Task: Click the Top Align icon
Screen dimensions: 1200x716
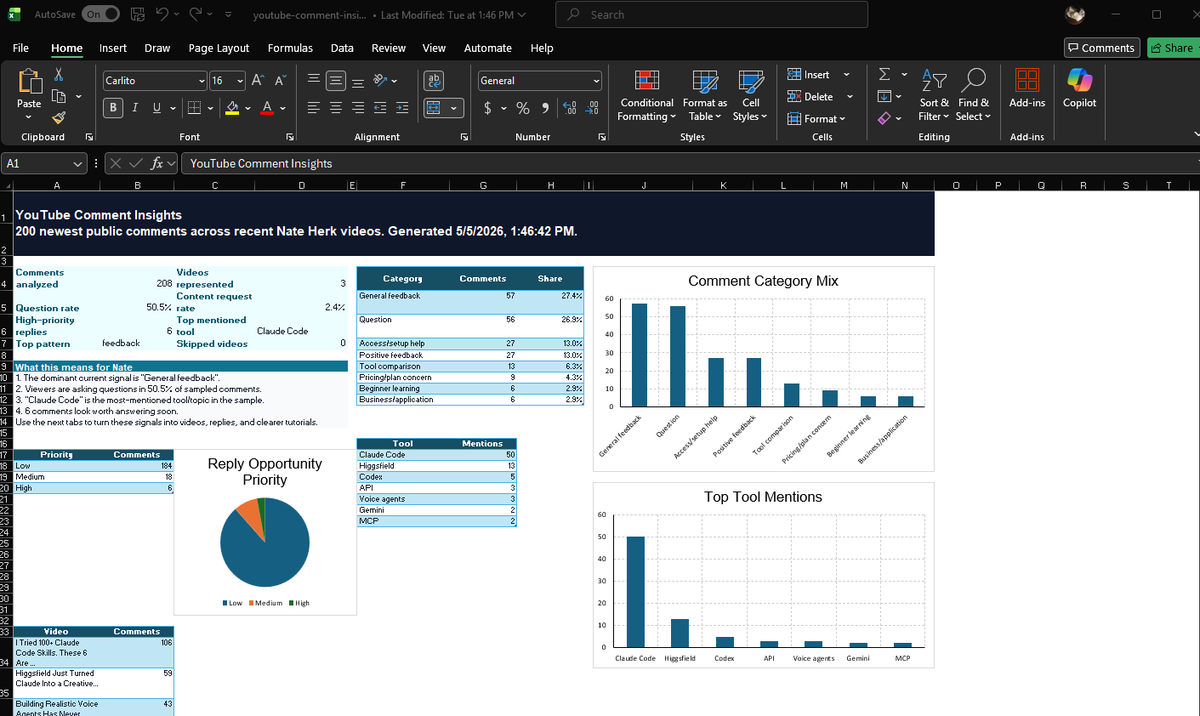Action: click(x=313, y=80)
